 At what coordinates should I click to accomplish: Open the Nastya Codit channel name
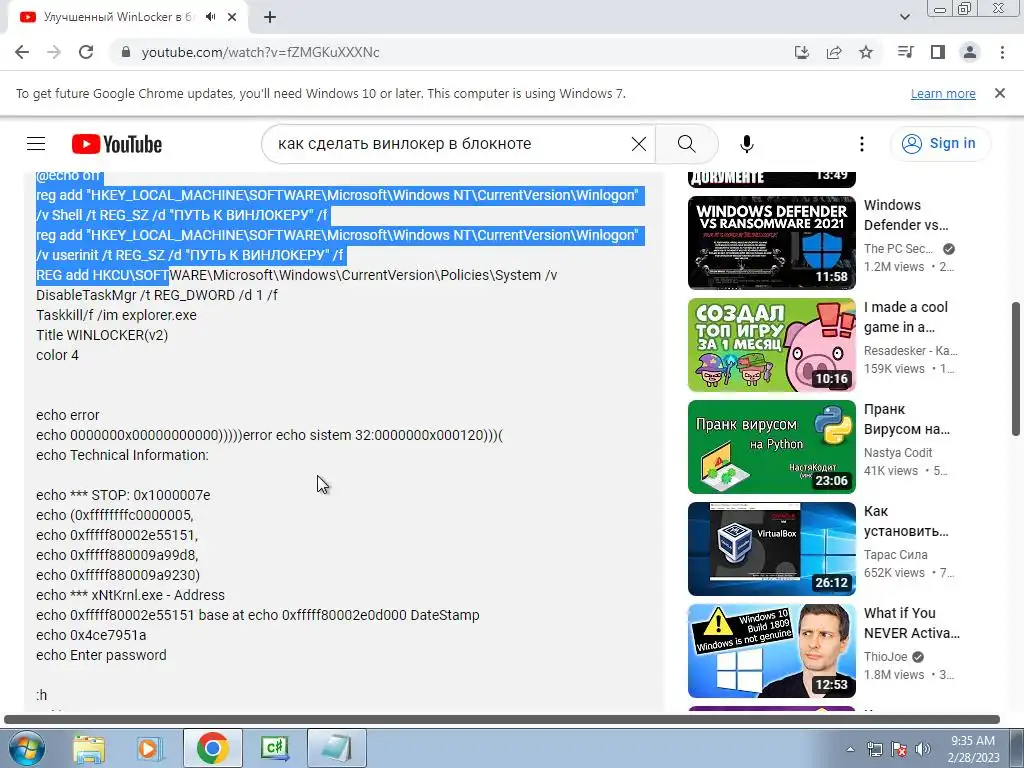(x=898, y=453)
